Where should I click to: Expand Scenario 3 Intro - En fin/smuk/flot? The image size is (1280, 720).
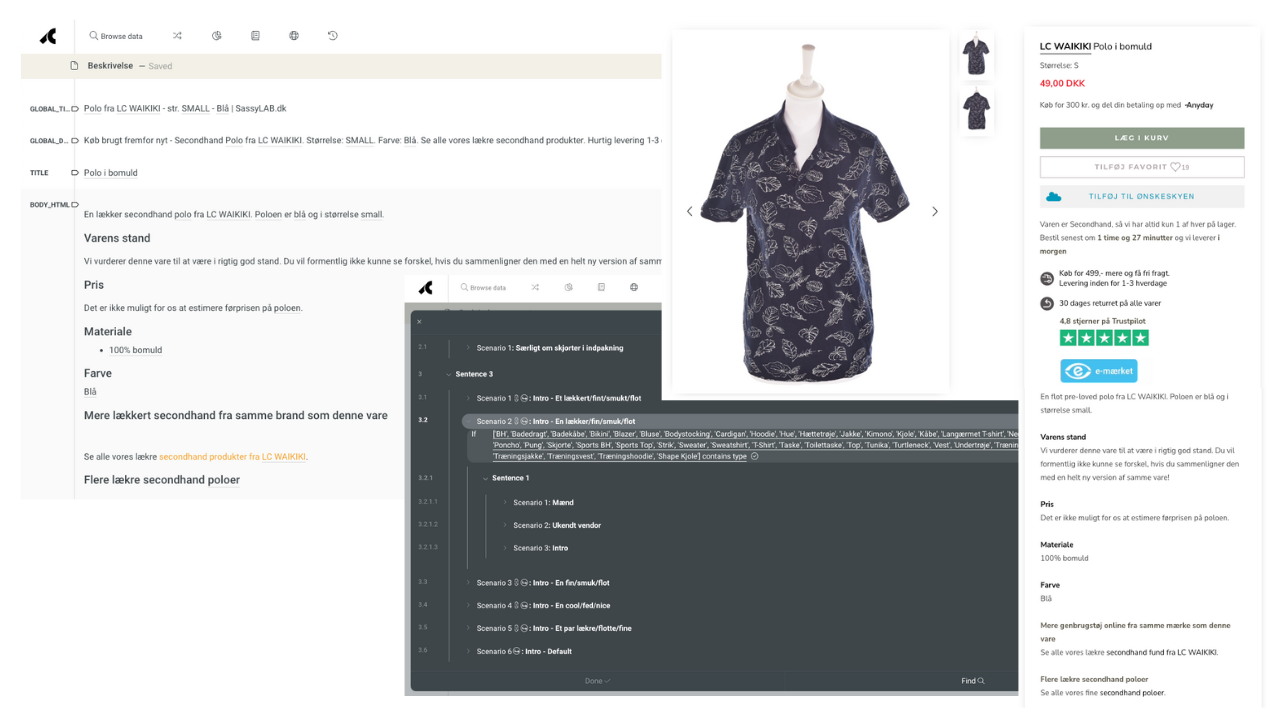click(468, 582)
